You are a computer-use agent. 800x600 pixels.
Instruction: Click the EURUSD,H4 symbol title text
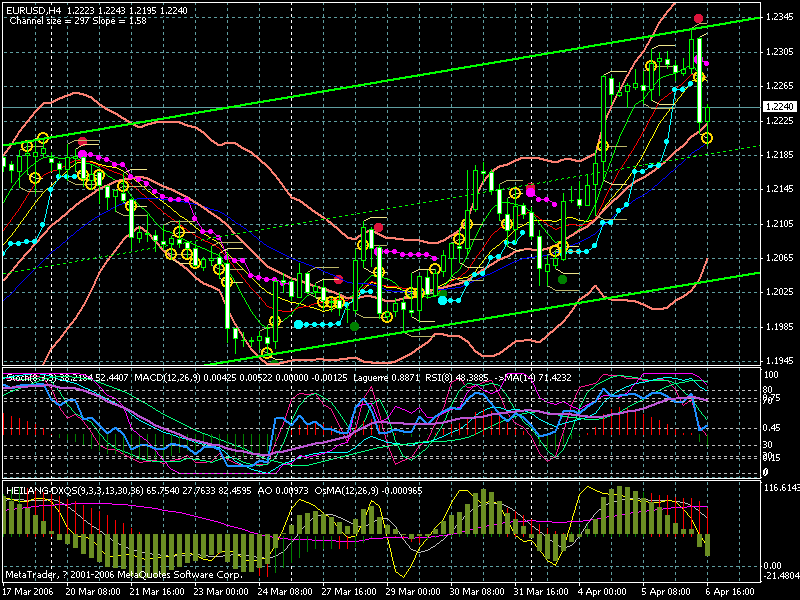point(34,10)
